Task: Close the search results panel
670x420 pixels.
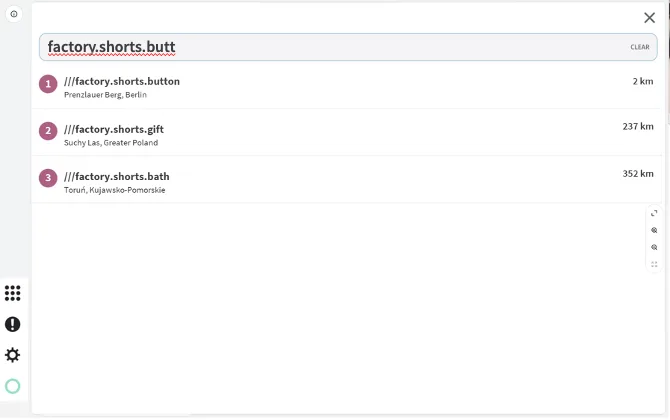Action: pos(649,18)
